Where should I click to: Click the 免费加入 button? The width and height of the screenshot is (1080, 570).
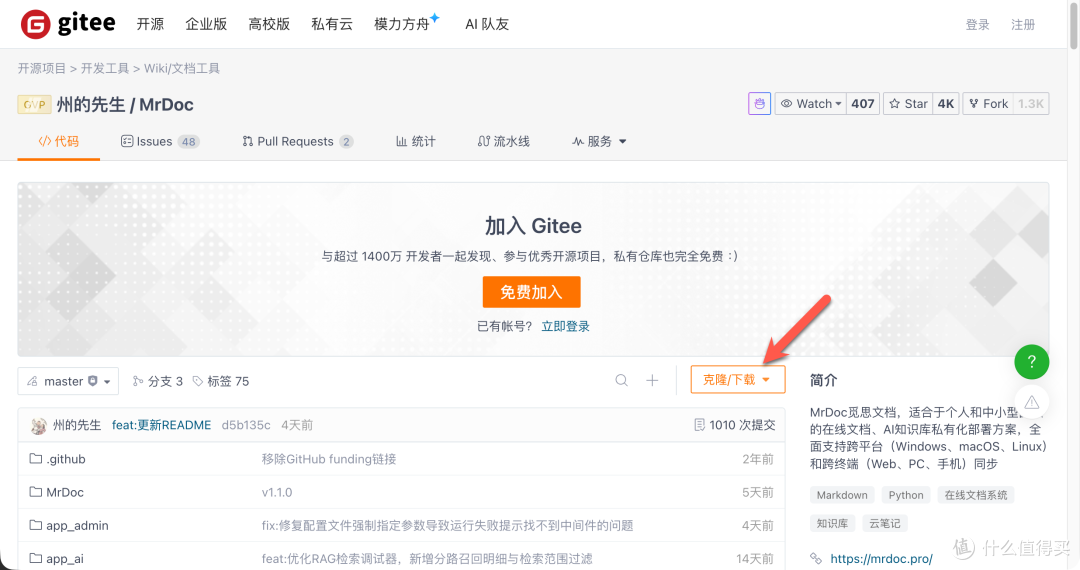click(x=531, y=292)
